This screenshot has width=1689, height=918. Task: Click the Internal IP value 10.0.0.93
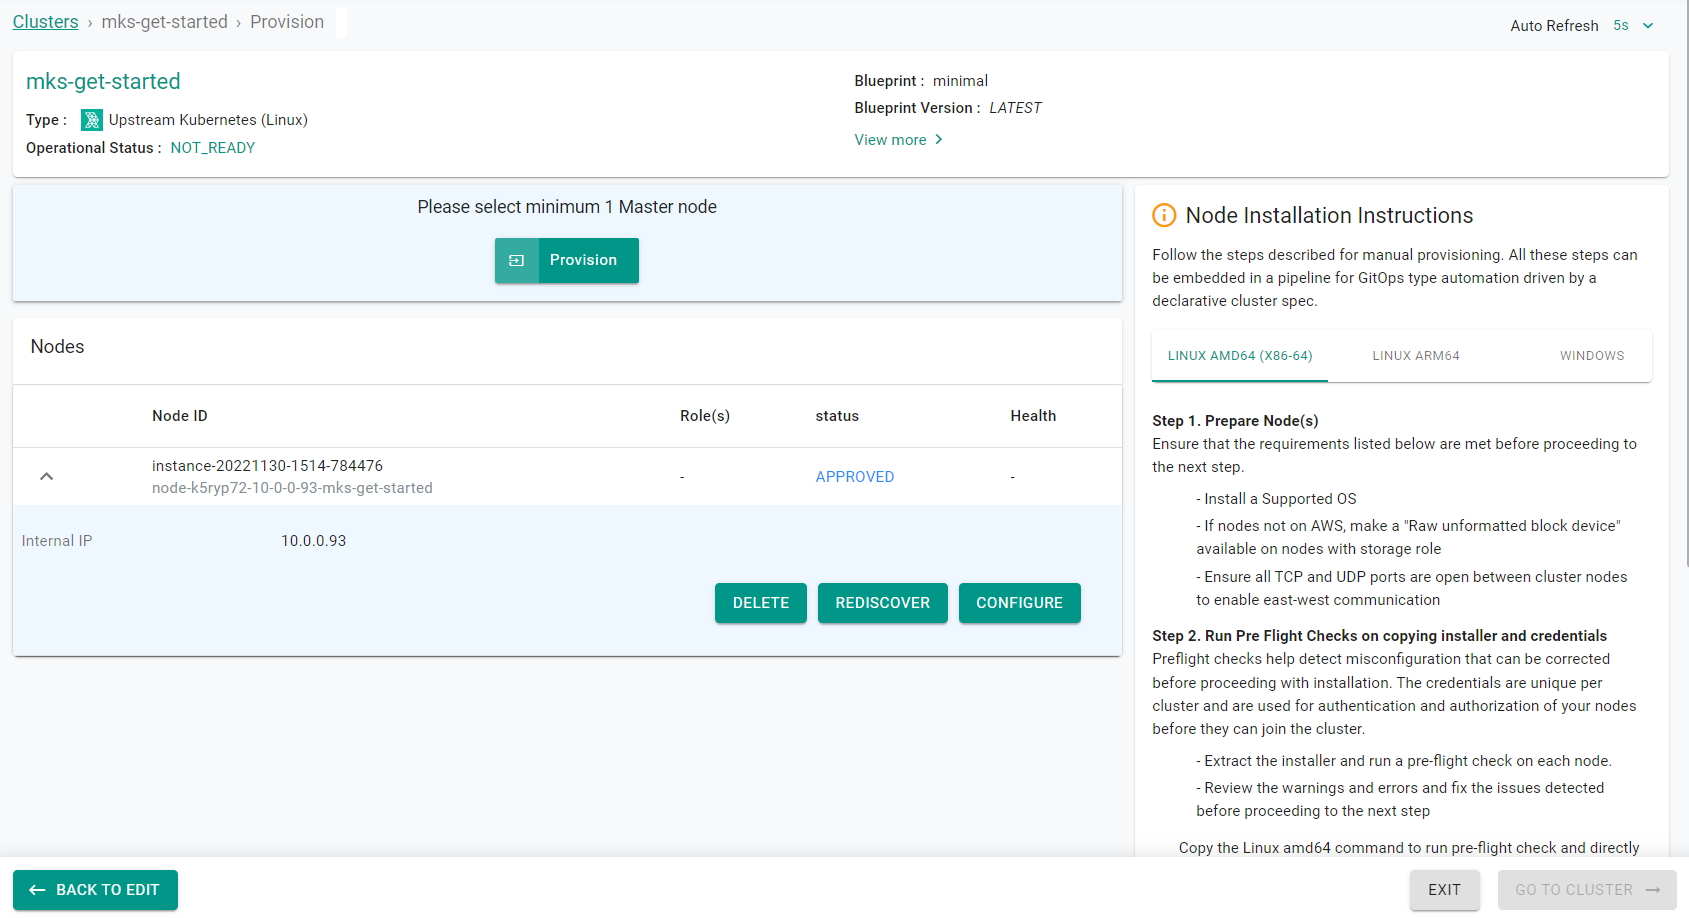pyautogui.click(x=314, y=541)
